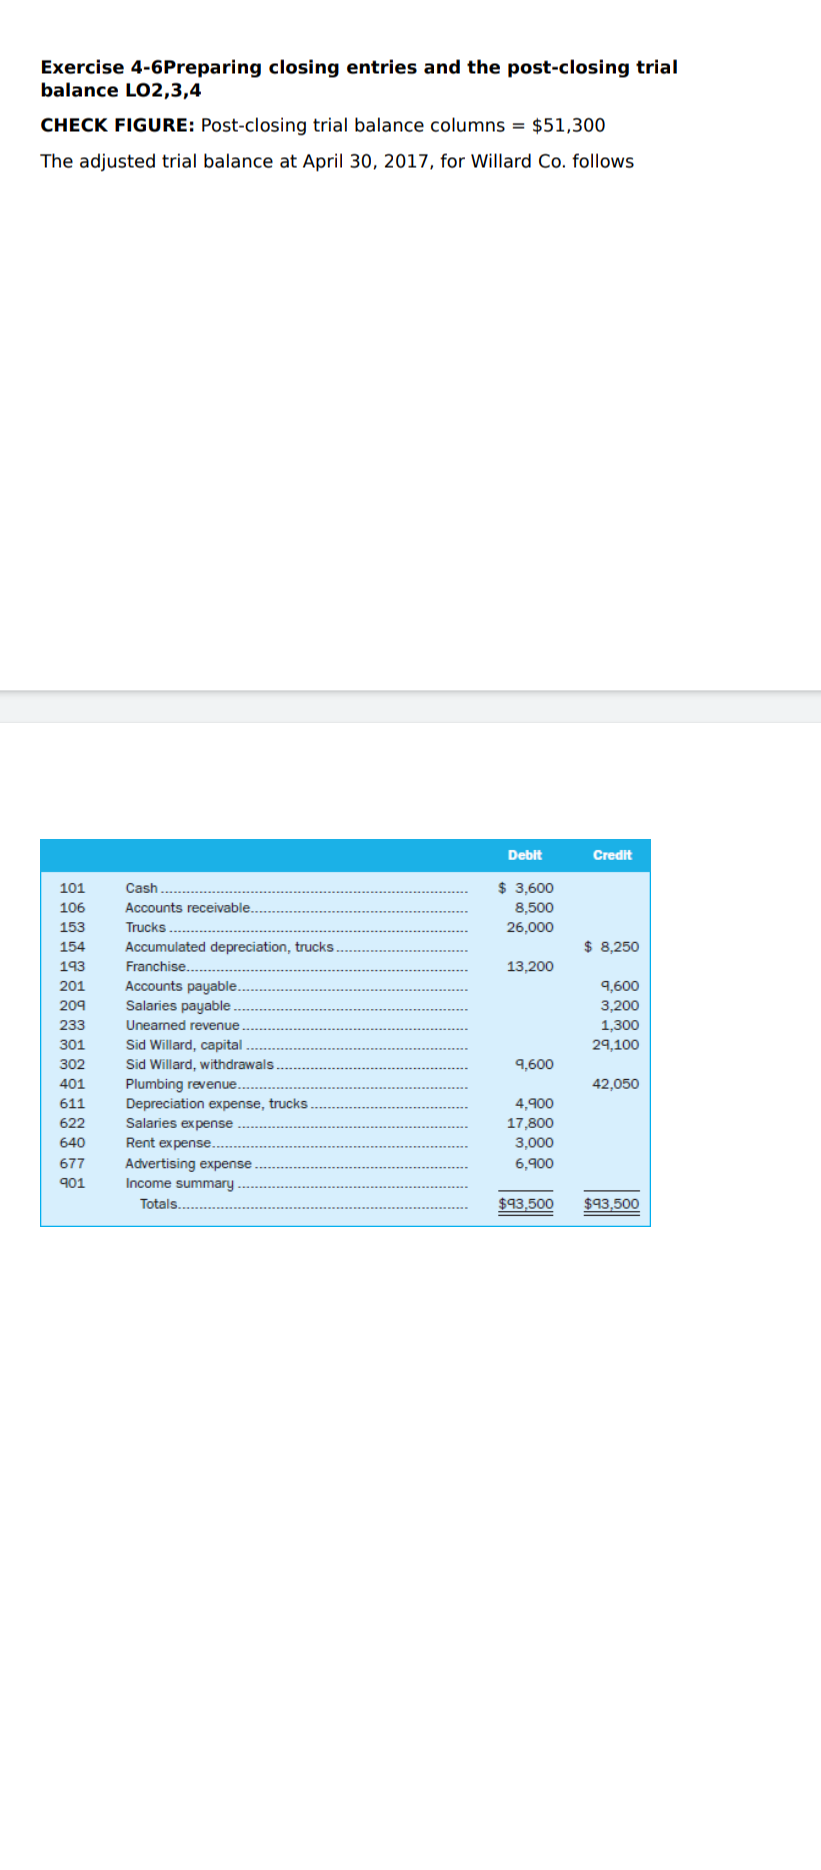Select the Advertising expense label
Screen dimensions: 821x1870
[x=188, y=1164]
